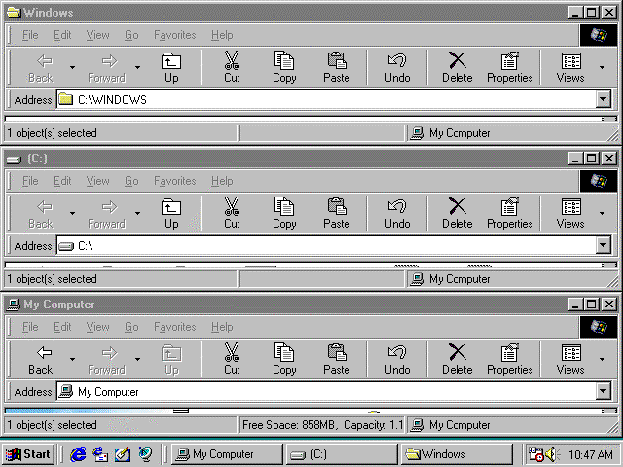Open the Help menu in My Computer window

pos(221,327)
